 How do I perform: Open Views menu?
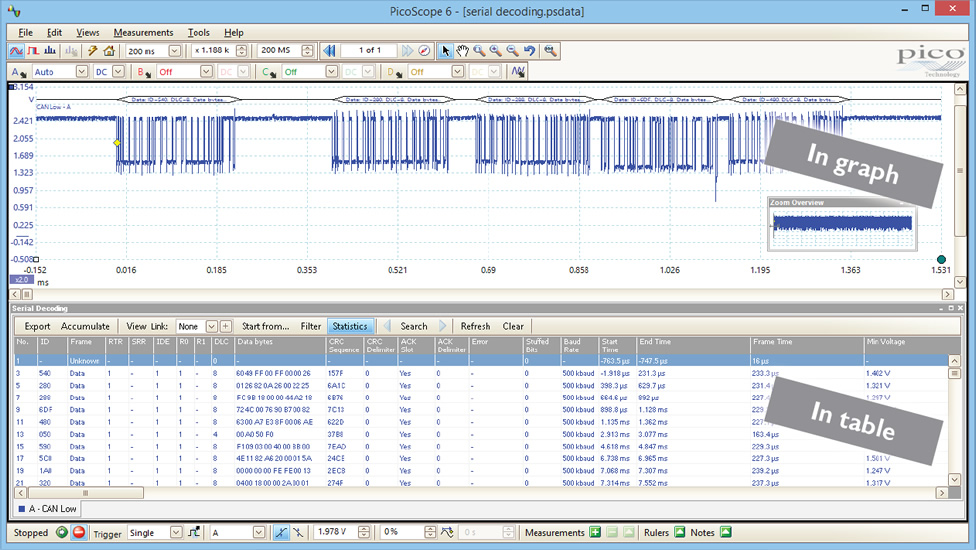coord(88,32)
